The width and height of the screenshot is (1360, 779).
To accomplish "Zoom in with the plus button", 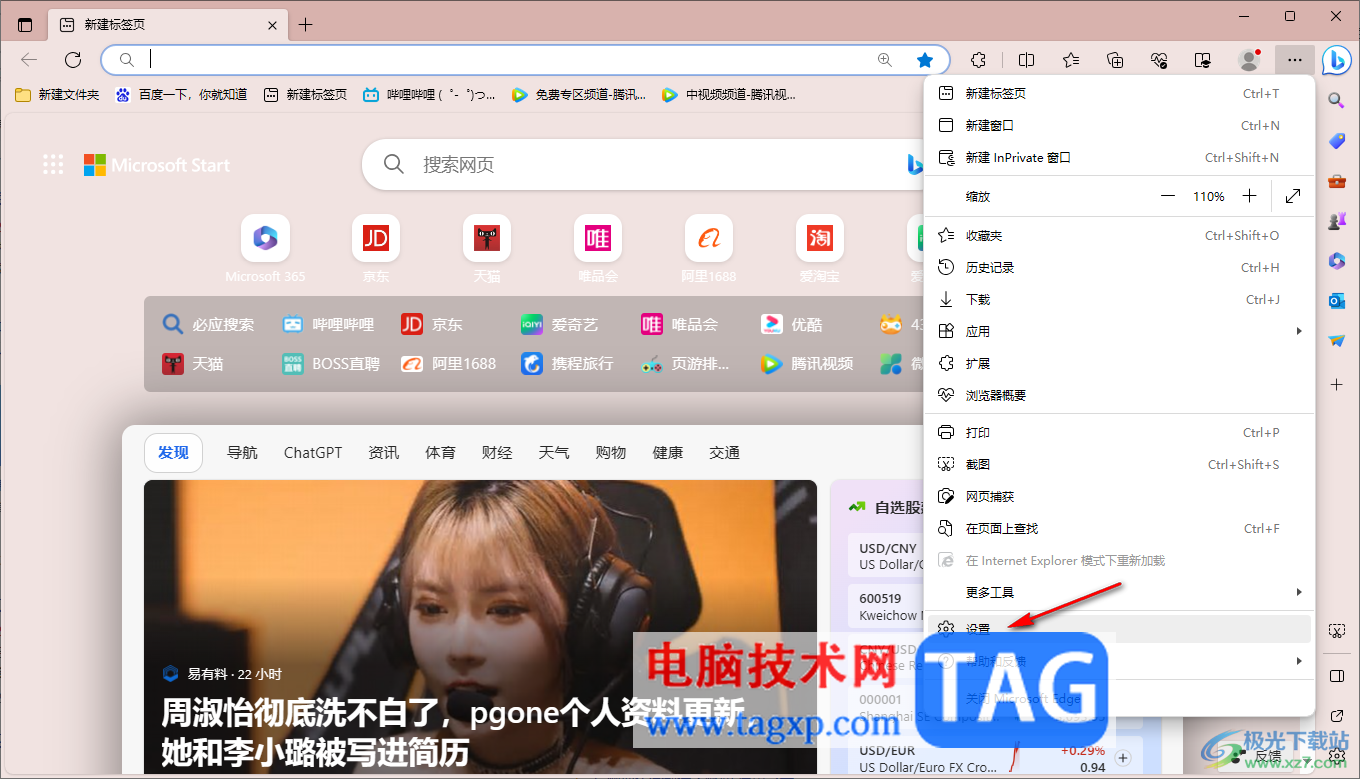I will click(x=1249, y=196).
